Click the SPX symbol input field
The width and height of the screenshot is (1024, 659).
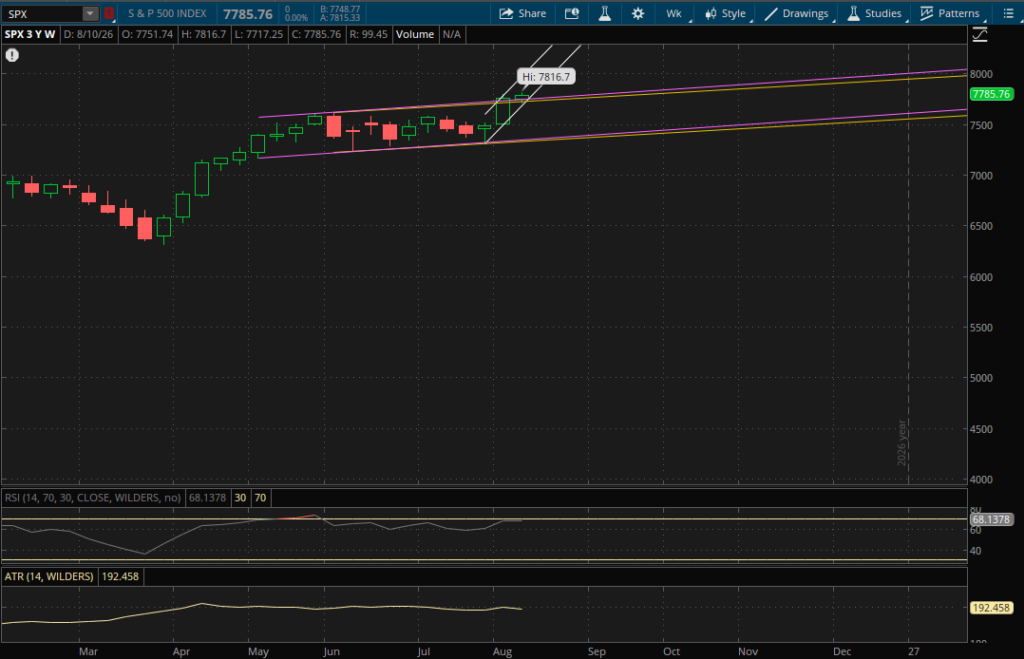[x=43, y=13]
